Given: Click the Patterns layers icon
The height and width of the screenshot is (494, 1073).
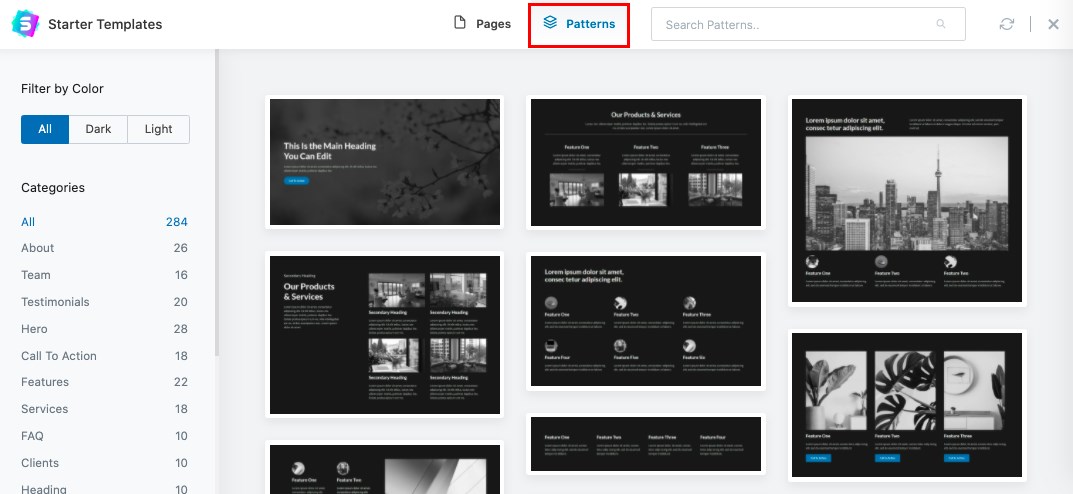Looking at the screenshot, I should (550, 23).
